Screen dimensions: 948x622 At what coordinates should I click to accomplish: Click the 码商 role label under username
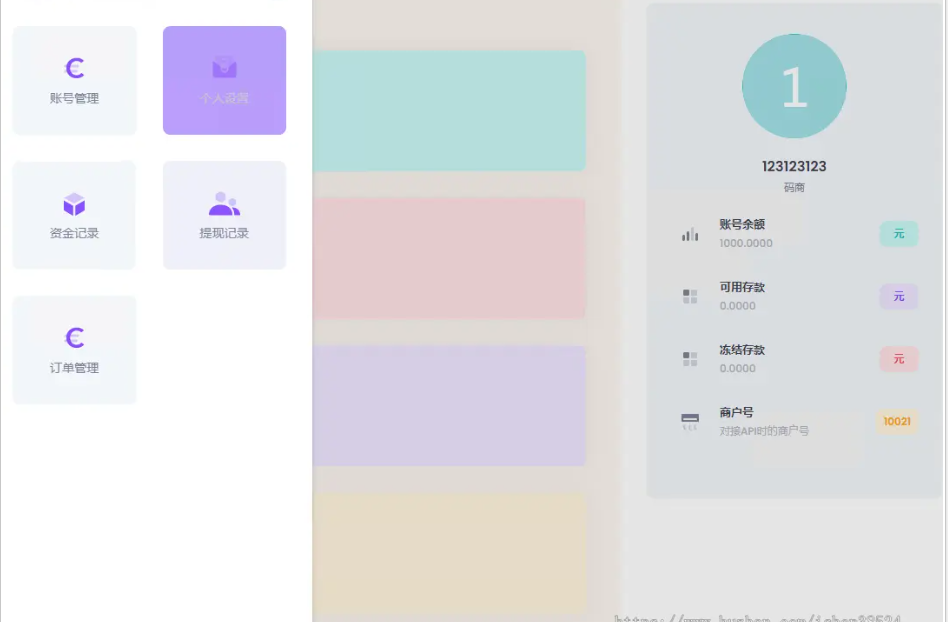pyautogui.click(x=794, y=187)
